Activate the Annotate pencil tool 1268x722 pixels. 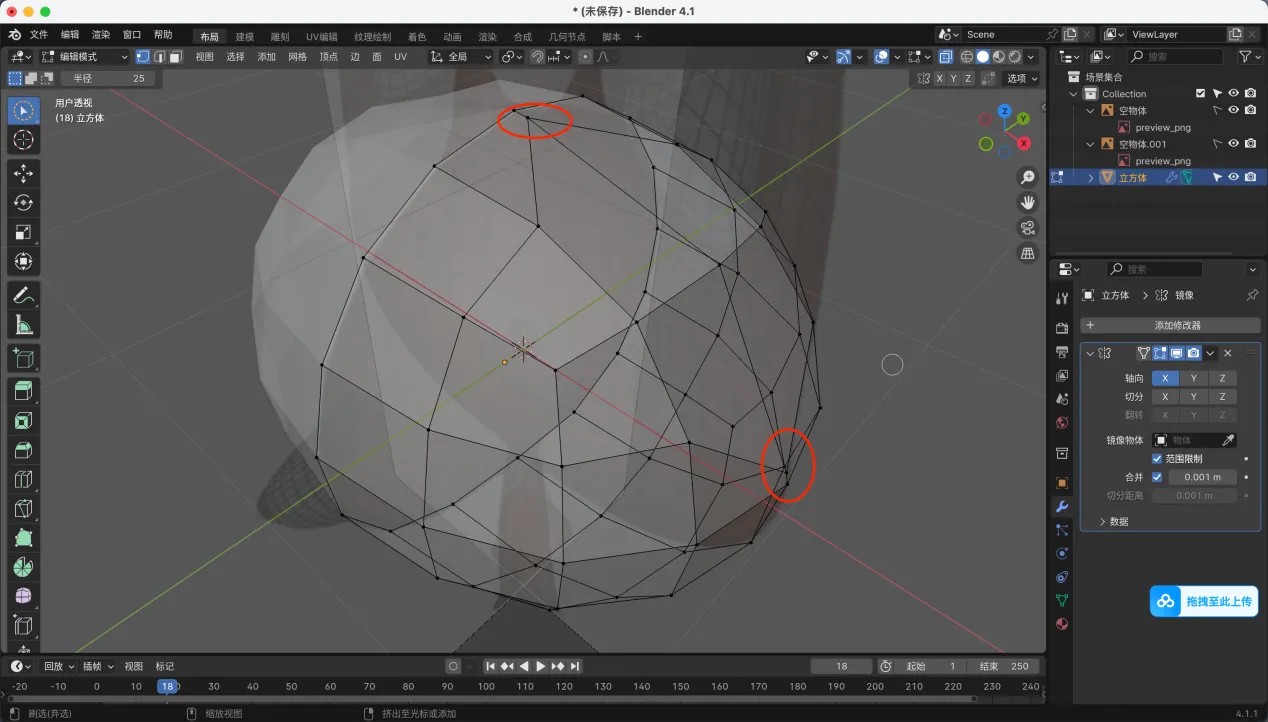point(24,295)
